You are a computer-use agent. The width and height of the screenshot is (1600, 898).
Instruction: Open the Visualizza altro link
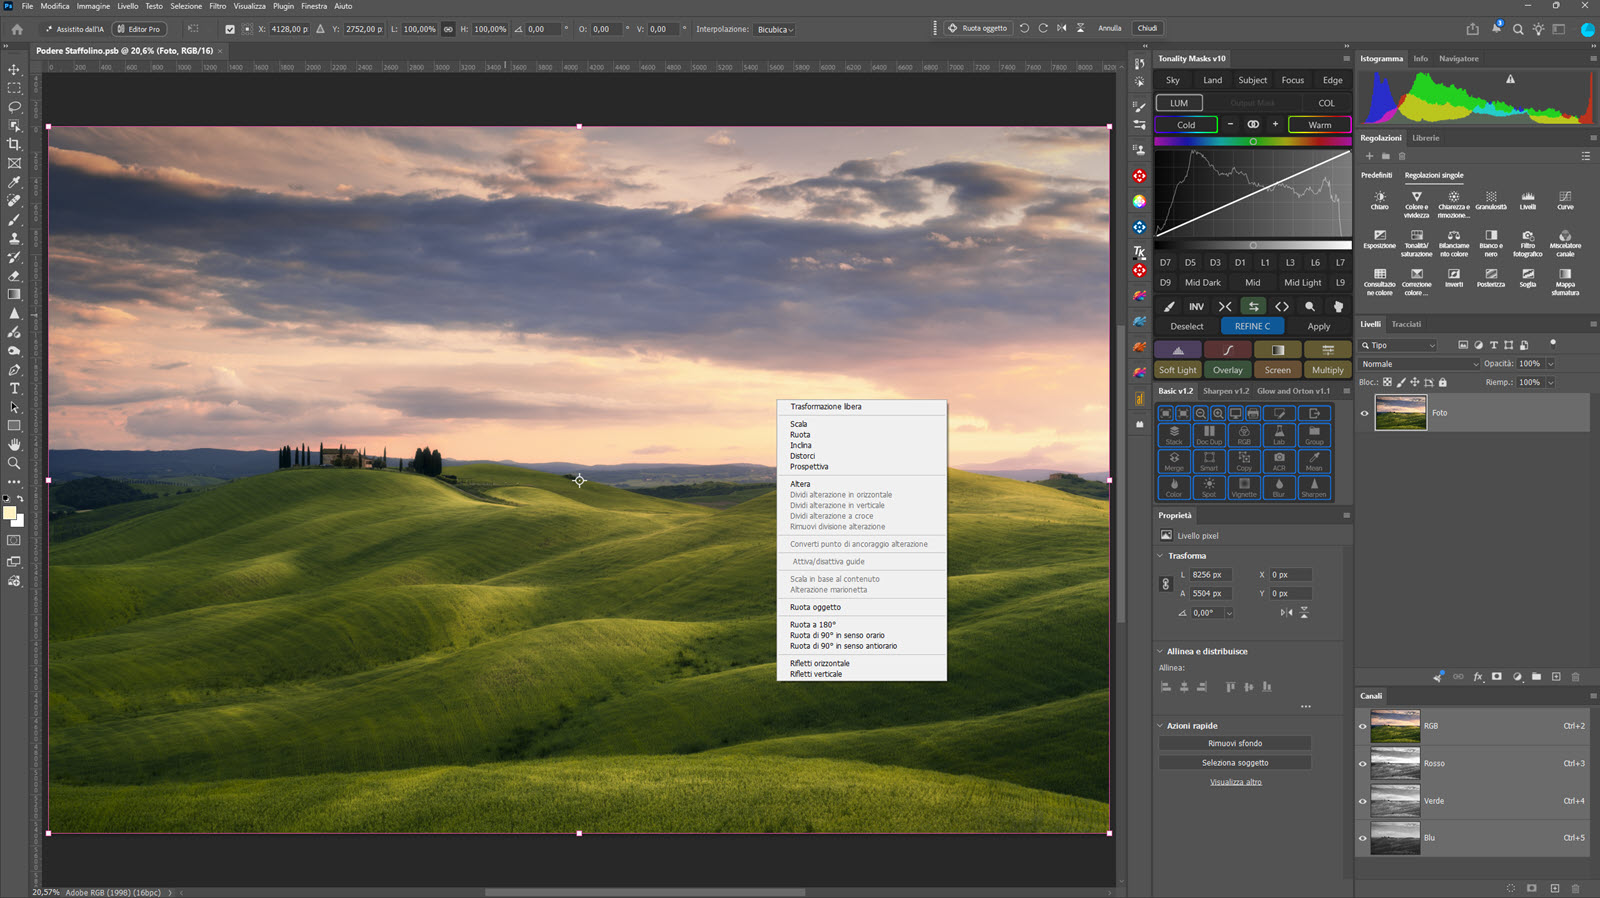coord(1235,782)
